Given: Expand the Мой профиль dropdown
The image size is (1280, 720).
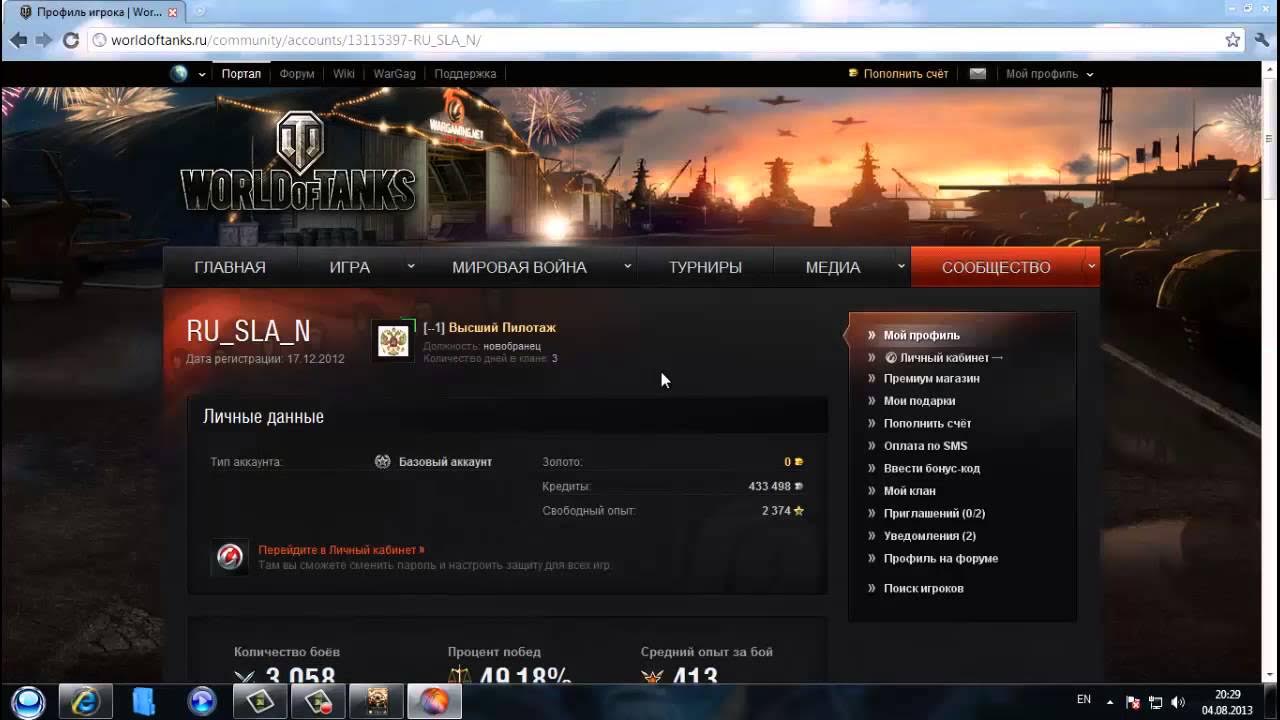Looking at the screenshot, I should click(1089, 74).
